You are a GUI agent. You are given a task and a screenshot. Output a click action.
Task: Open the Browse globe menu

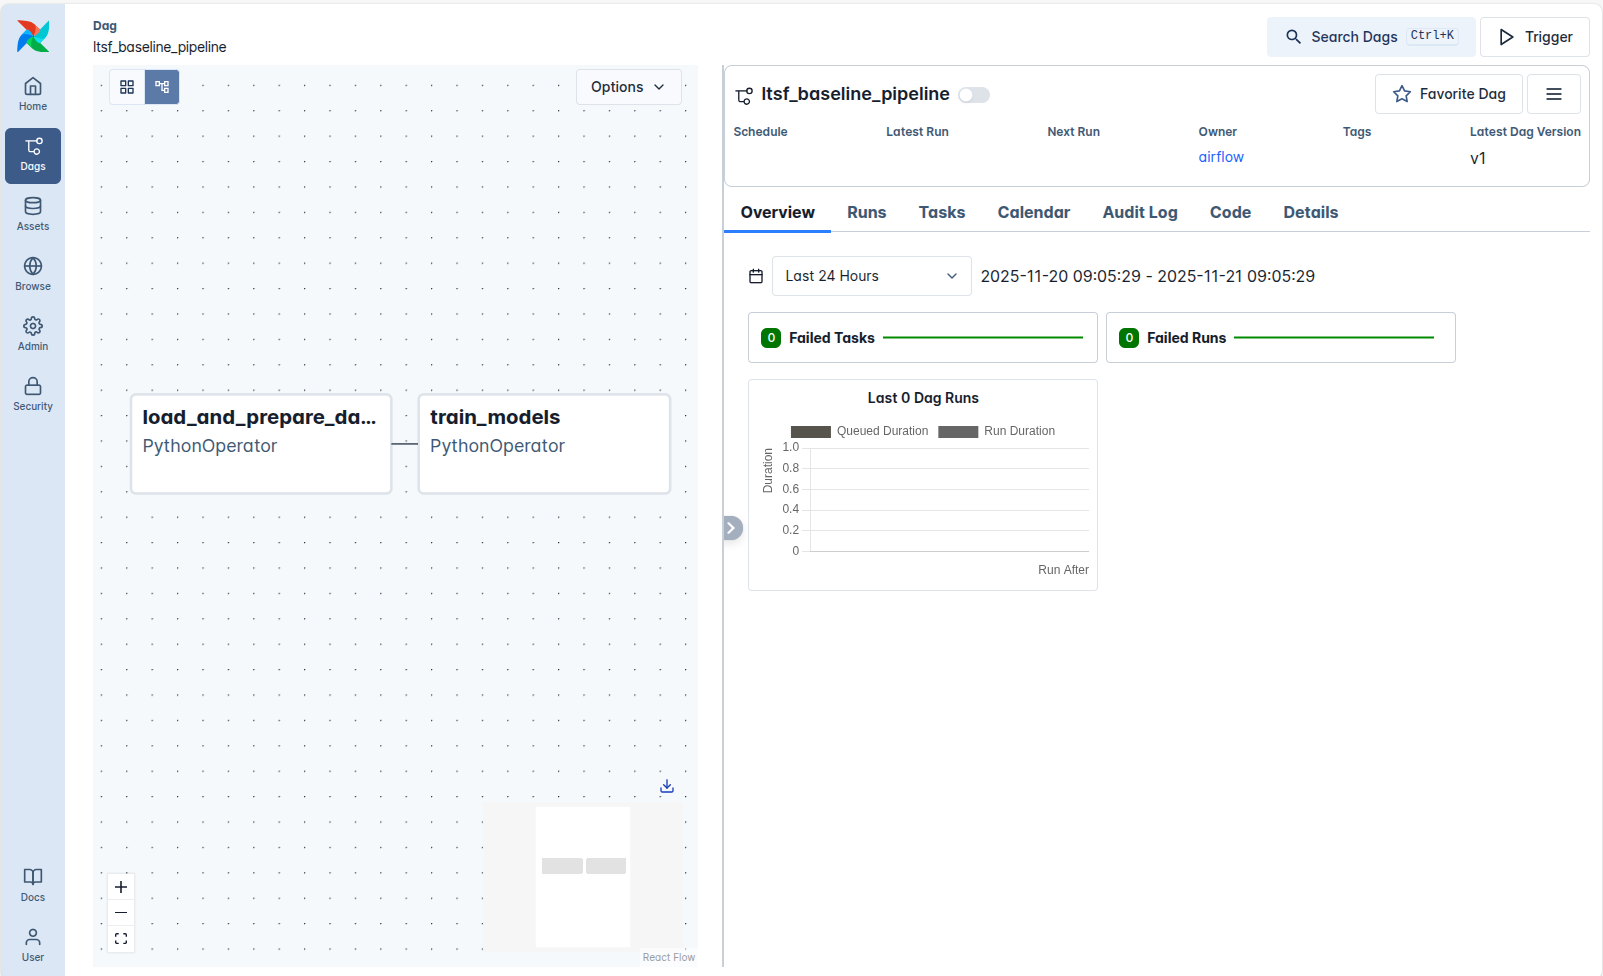point(33,275)
